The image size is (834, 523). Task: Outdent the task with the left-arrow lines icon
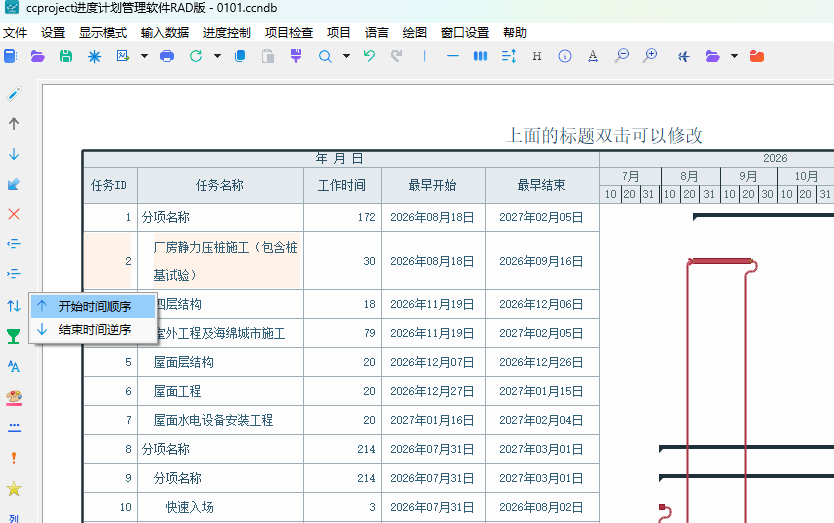click(x=14, y=244)
